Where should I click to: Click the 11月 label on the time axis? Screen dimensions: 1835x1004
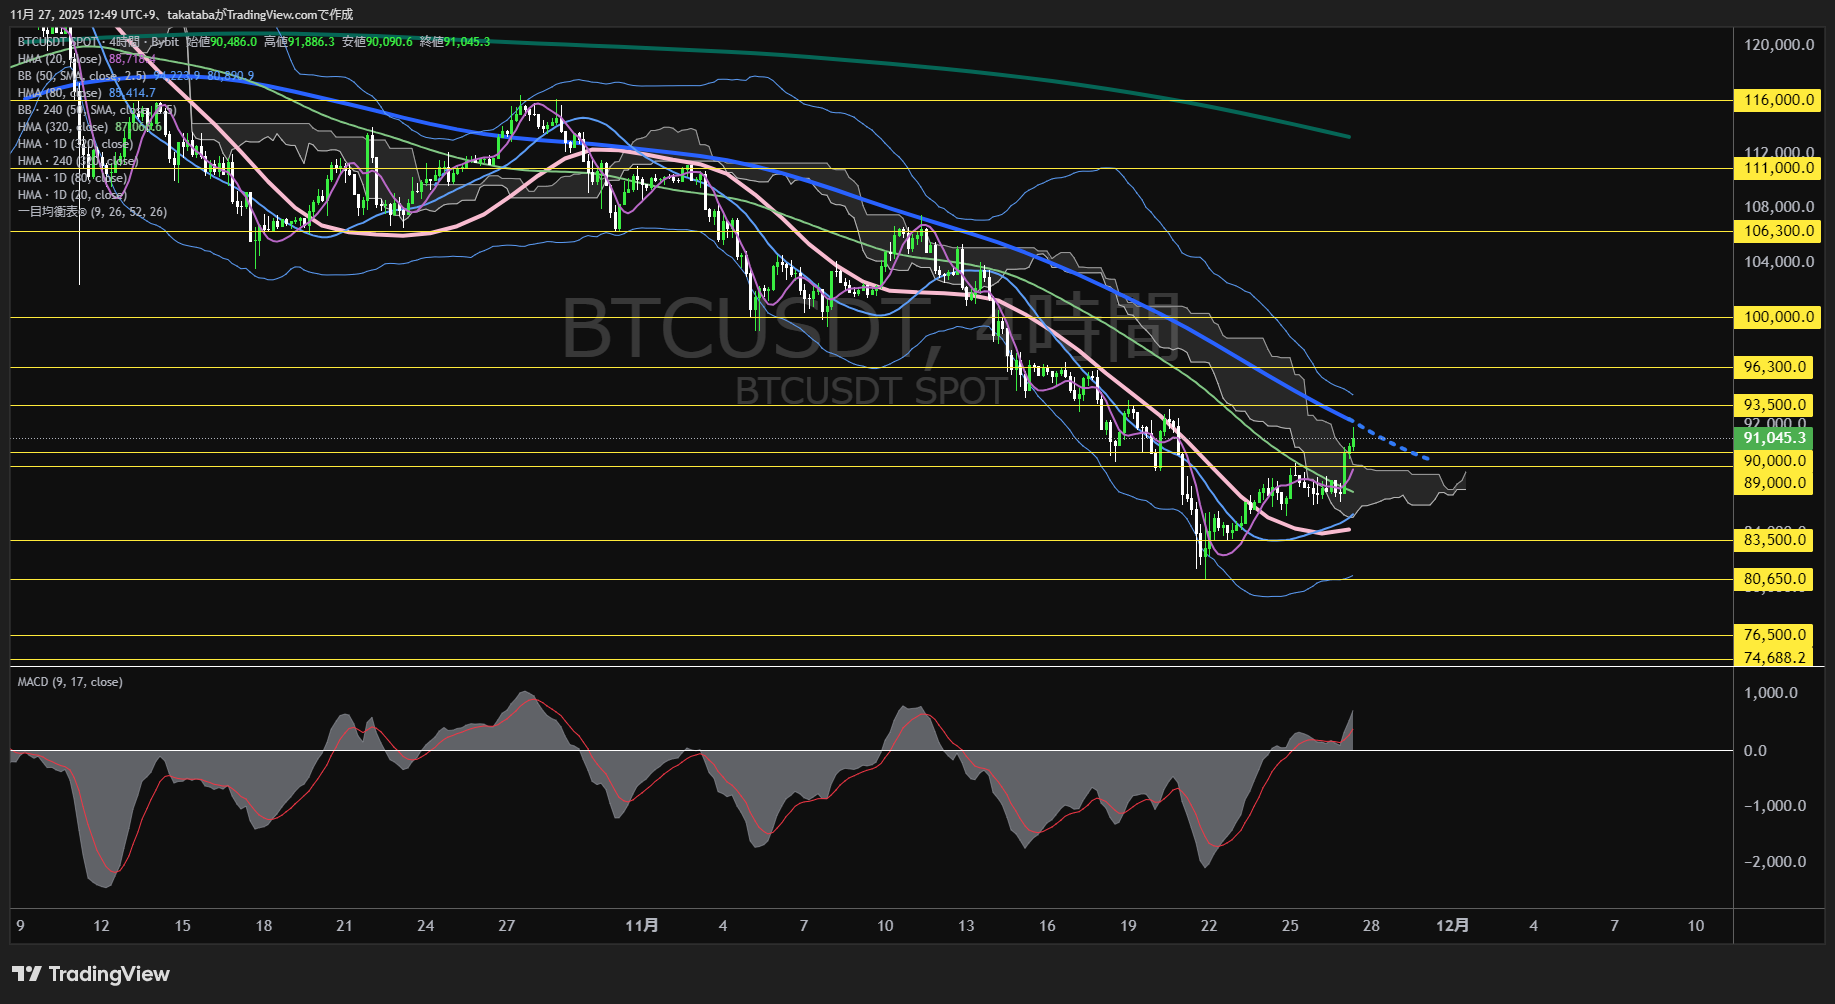[x=645, y=926]
